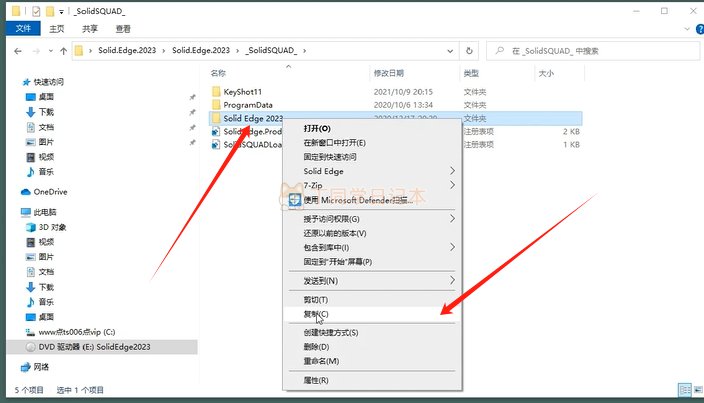Switch to large icons view layout
Screen dimensions: 704x403
(698, 390)
